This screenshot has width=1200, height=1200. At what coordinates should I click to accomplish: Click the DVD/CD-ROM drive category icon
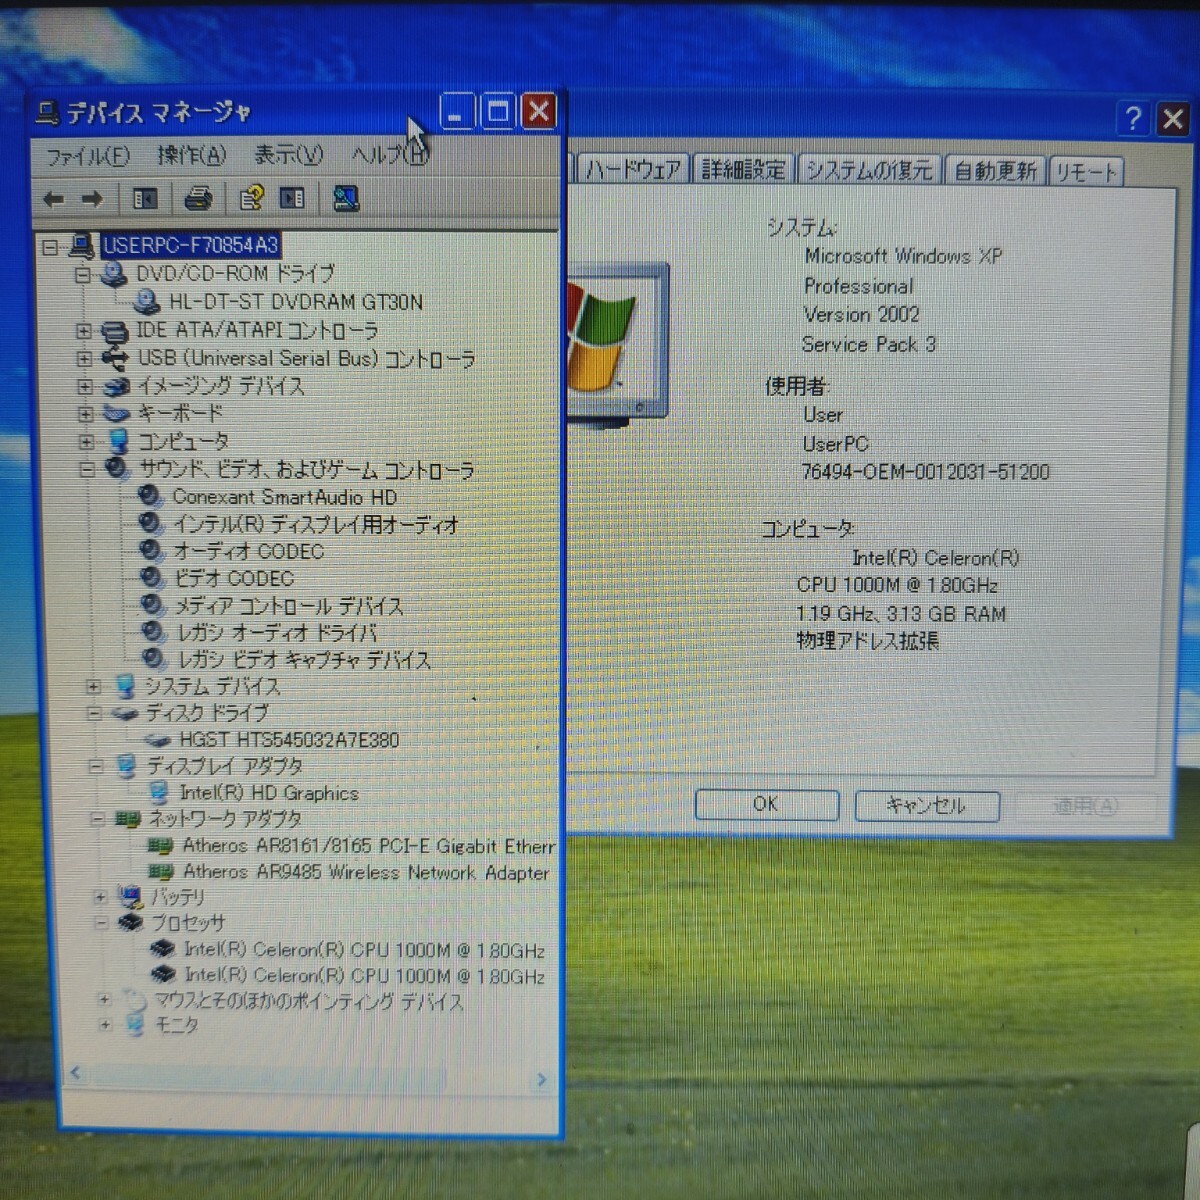tap(114, 273)
